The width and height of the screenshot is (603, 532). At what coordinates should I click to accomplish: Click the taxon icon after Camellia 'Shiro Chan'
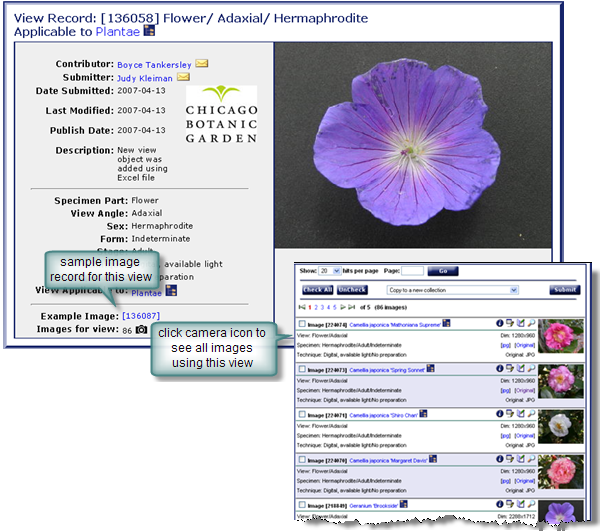pyautogui.click(x=423, y=413)
